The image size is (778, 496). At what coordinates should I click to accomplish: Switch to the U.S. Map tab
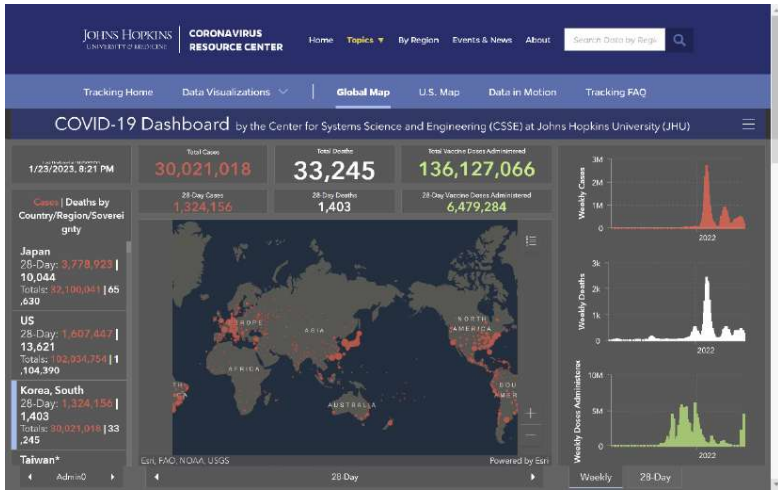(x=439, y=92)
